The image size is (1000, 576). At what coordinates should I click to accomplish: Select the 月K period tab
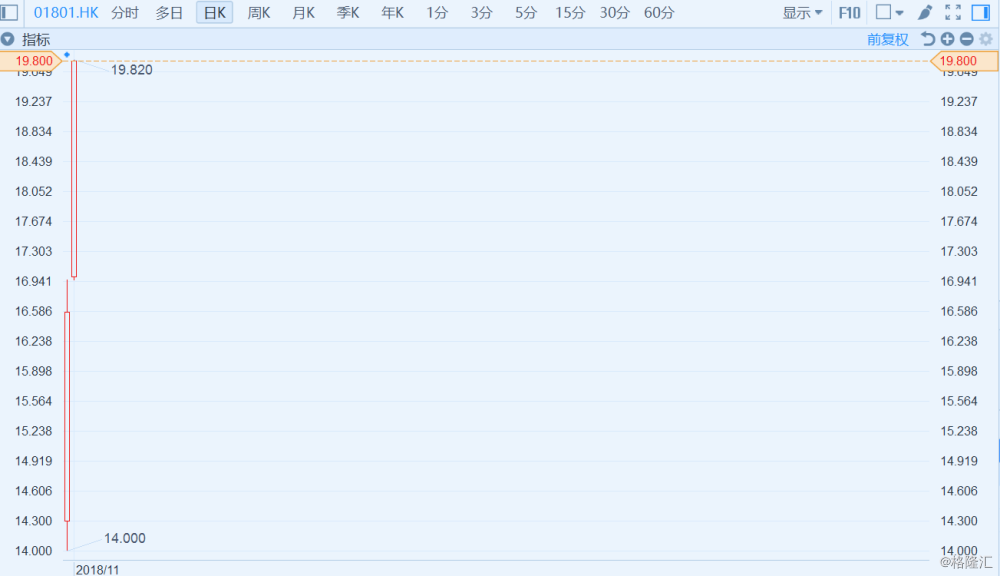[x=304, y=13]
